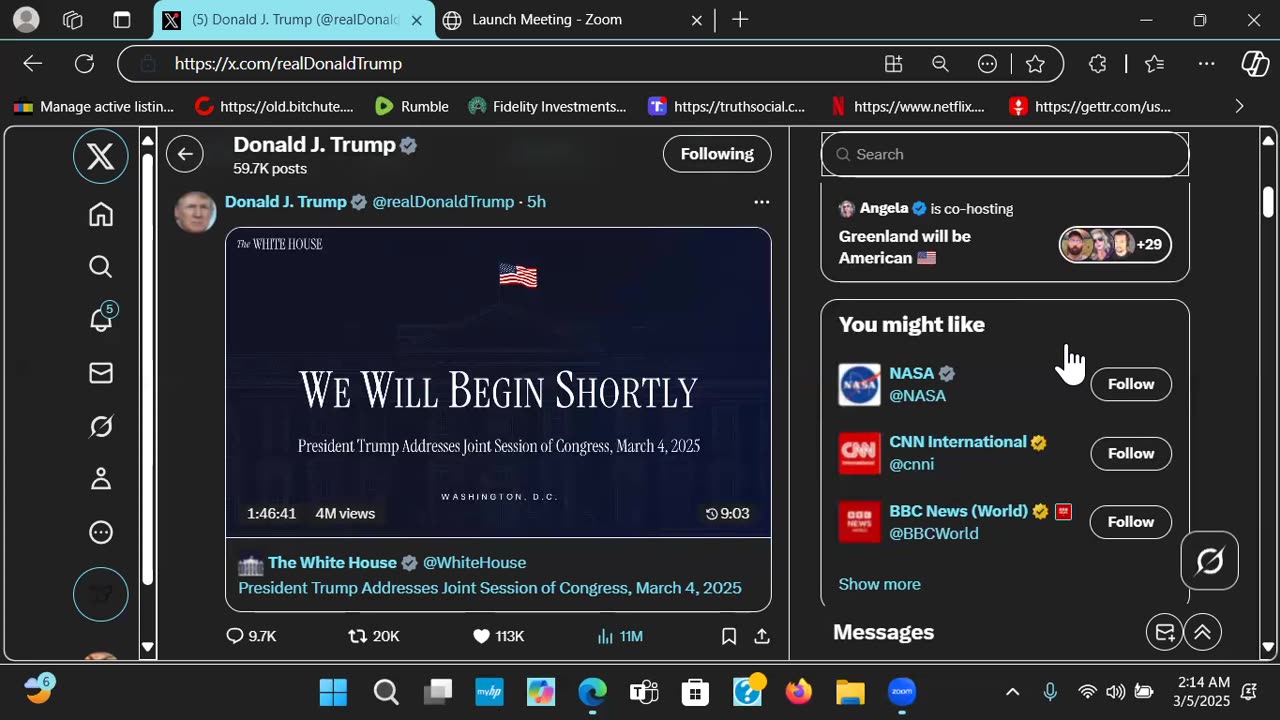Image resolution: width=1280 pixels, height=720 pixels.
Task: Refresh the browser page
Action: click(85, 64)
